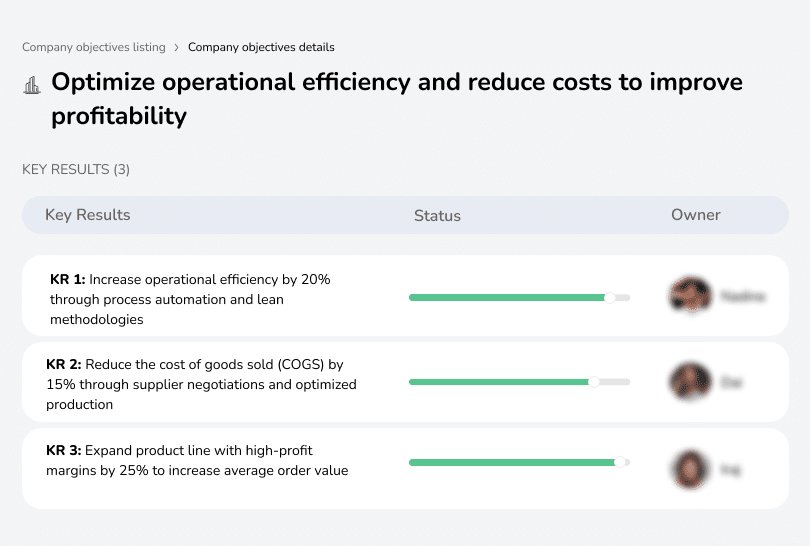The width and height of the screenshot is (810, 546).
Task: Click the building icon beside the objective title
Action: 32,85
